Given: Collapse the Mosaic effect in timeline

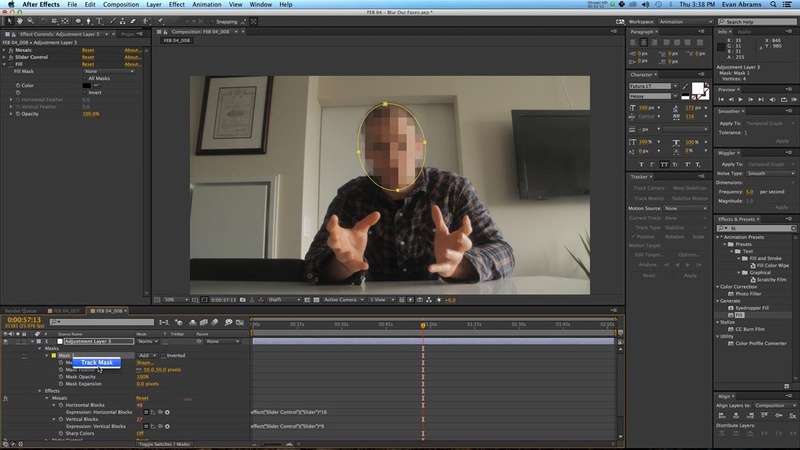Looking at the screenshot, I should (x=46, y=398).
